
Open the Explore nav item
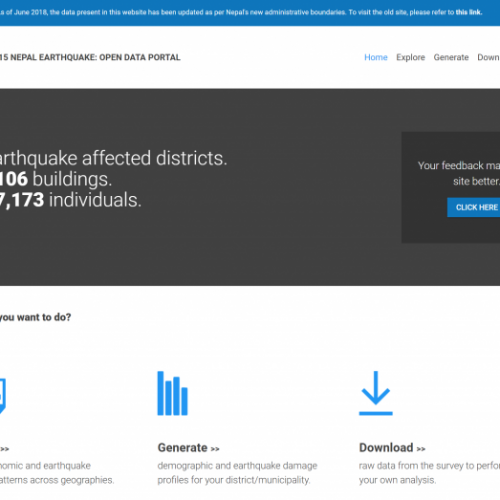point(410,57)
